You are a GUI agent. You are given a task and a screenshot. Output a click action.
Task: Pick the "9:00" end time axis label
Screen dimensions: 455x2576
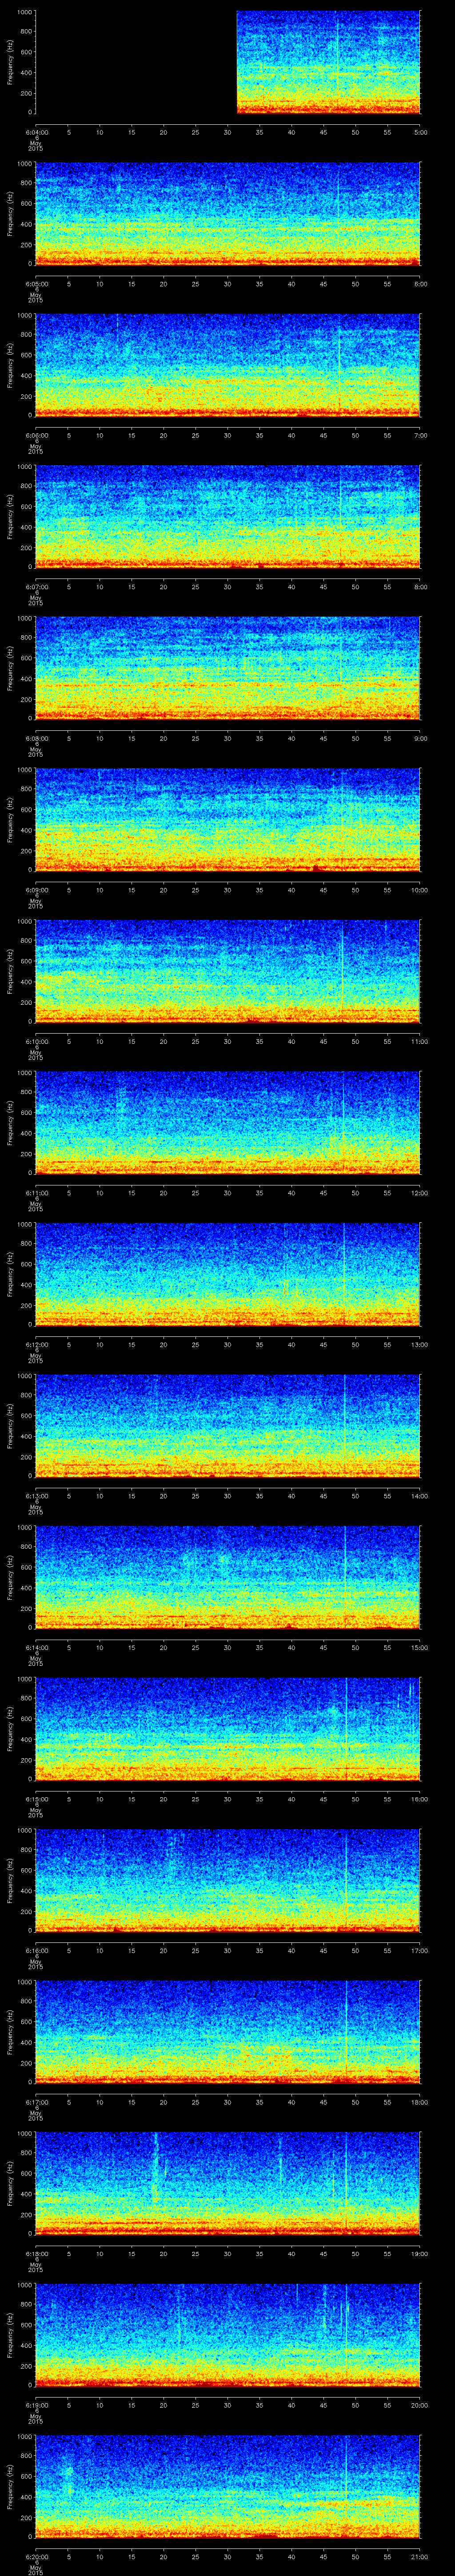point(420,738)
